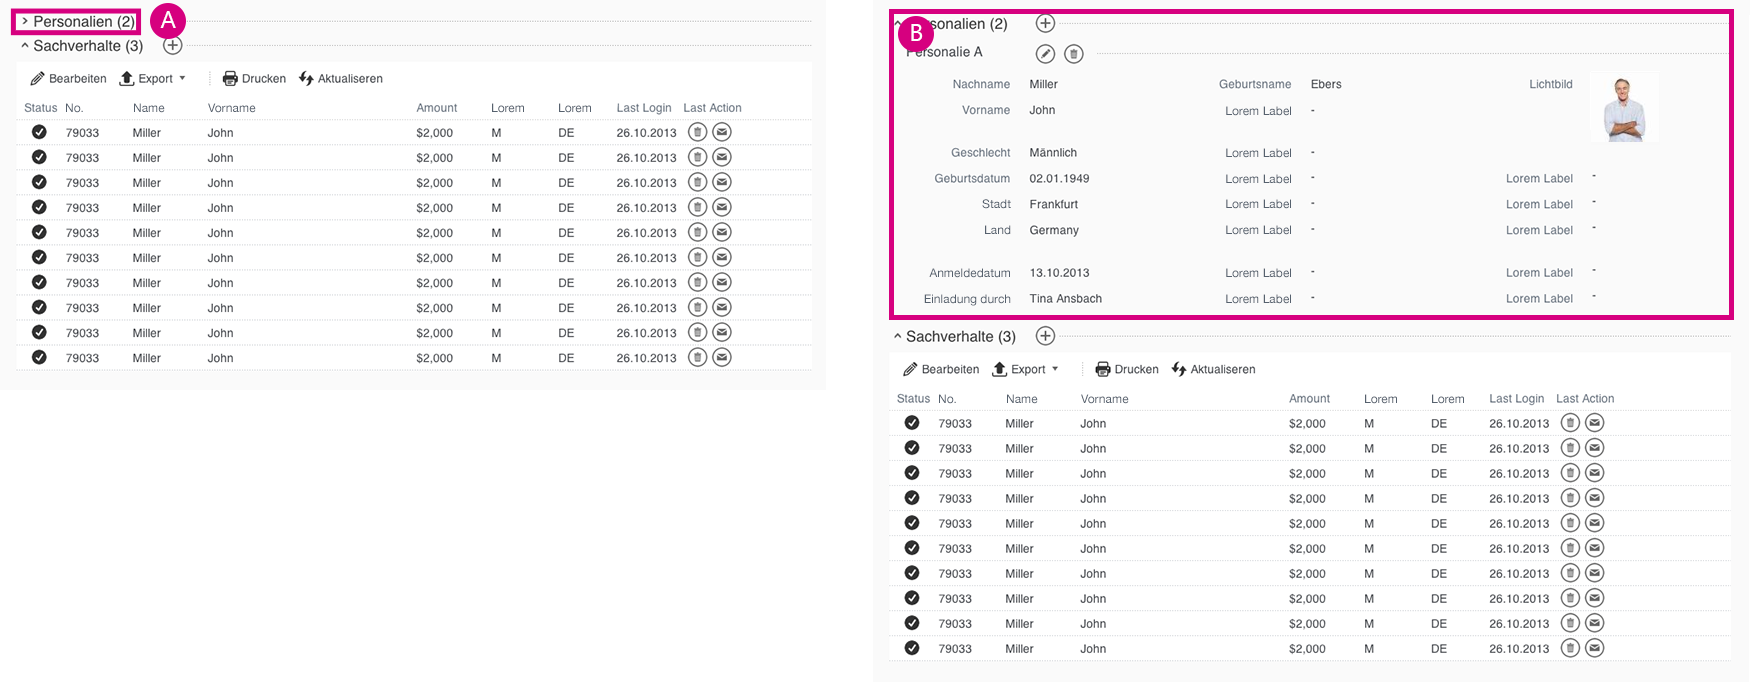This screenshot has height=683, width=1750.
Task: Click envelope icon in last right table row
Action: [x=1595, y=648]
